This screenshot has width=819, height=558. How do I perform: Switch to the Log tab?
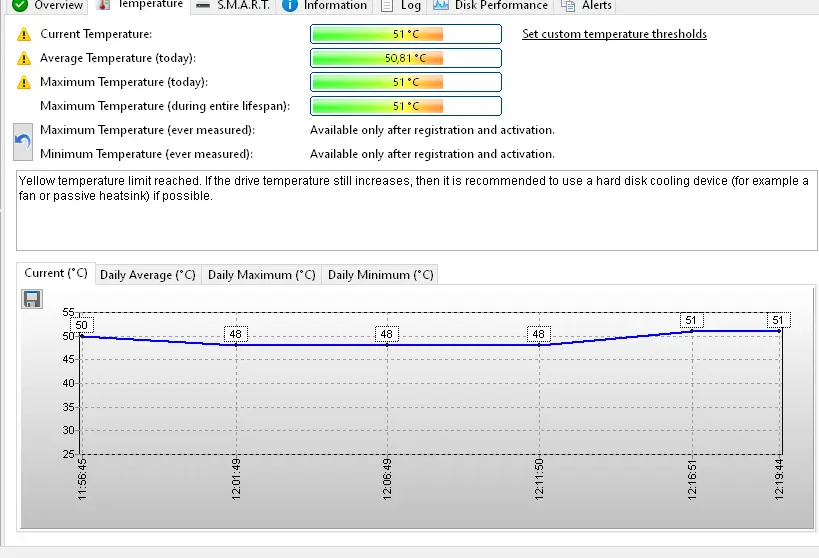click(400, 6)
